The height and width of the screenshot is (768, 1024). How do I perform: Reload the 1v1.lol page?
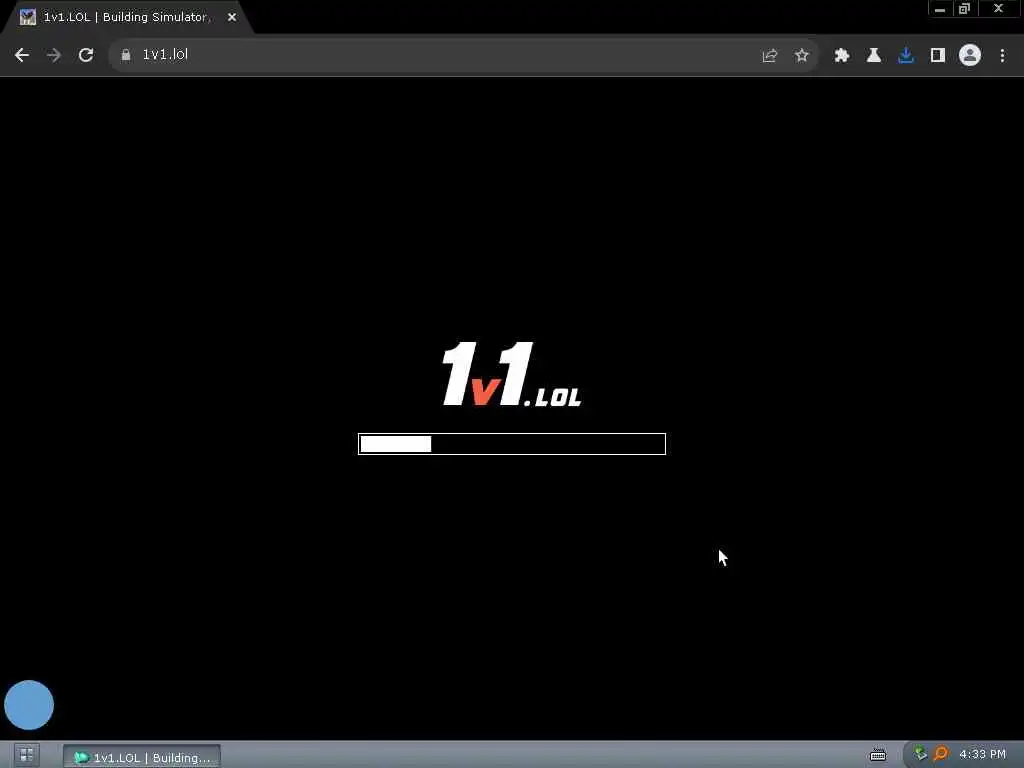coord(86,56)
